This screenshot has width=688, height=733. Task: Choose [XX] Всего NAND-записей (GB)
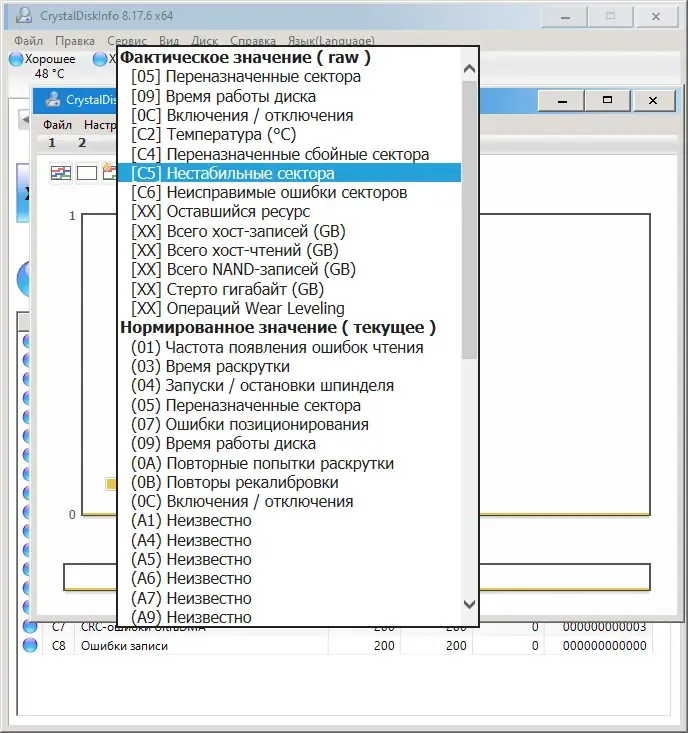pyautogui.click(x=289, y=270)
